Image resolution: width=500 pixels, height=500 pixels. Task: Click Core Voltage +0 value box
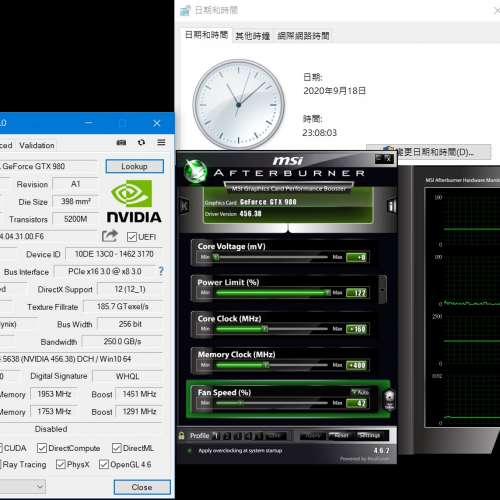point(357,257)
